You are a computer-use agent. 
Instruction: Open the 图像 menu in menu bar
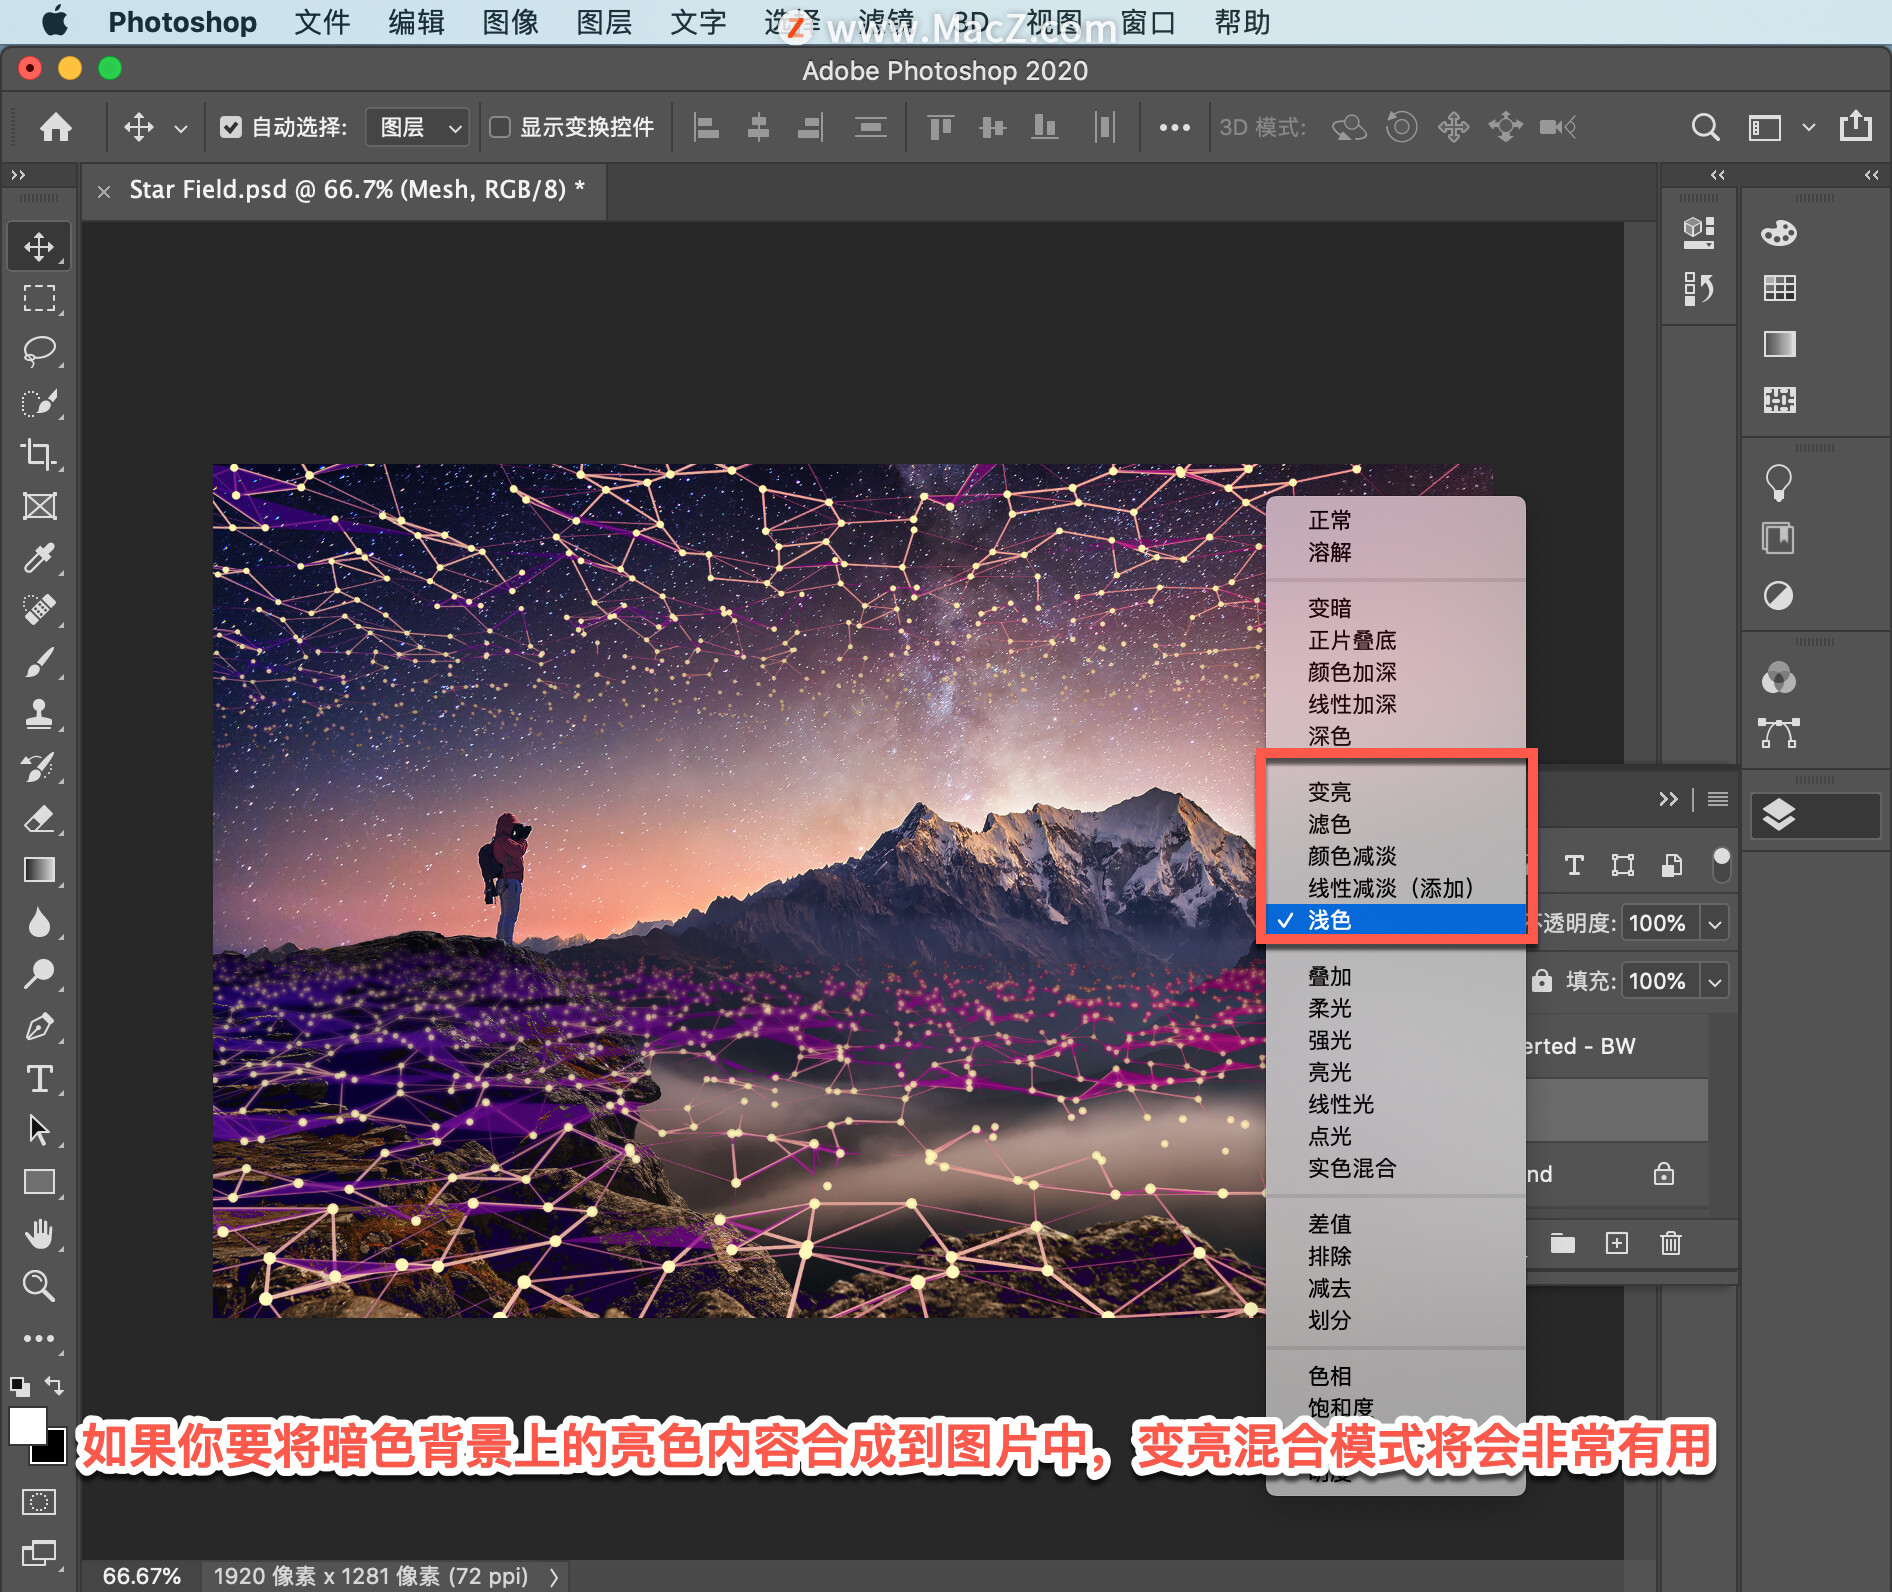click(x=510, y=22)
